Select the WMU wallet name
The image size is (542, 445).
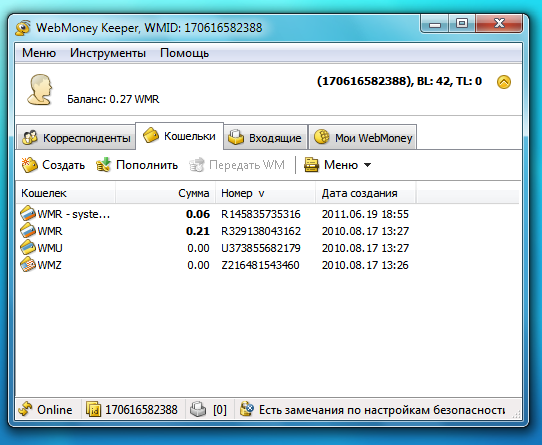coord(50,248)
